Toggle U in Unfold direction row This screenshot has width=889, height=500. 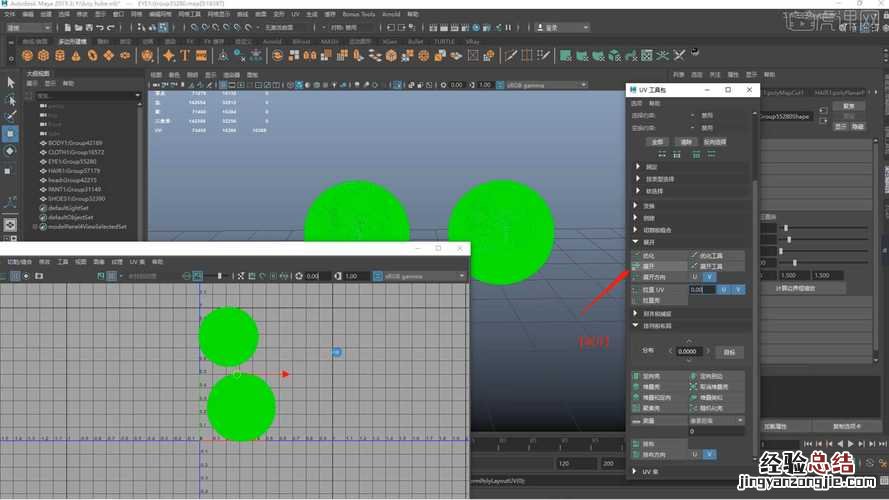(x=695, y=277)
